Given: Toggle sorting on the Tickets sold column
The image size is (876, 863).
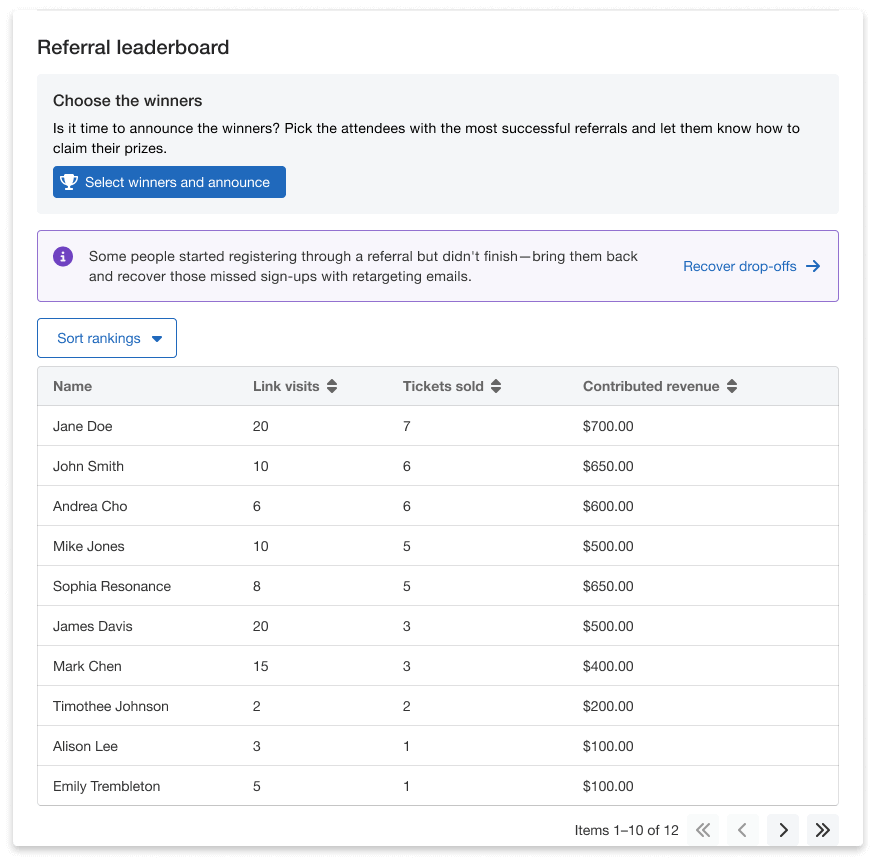Looking at the screenshot, I should 496,386.
